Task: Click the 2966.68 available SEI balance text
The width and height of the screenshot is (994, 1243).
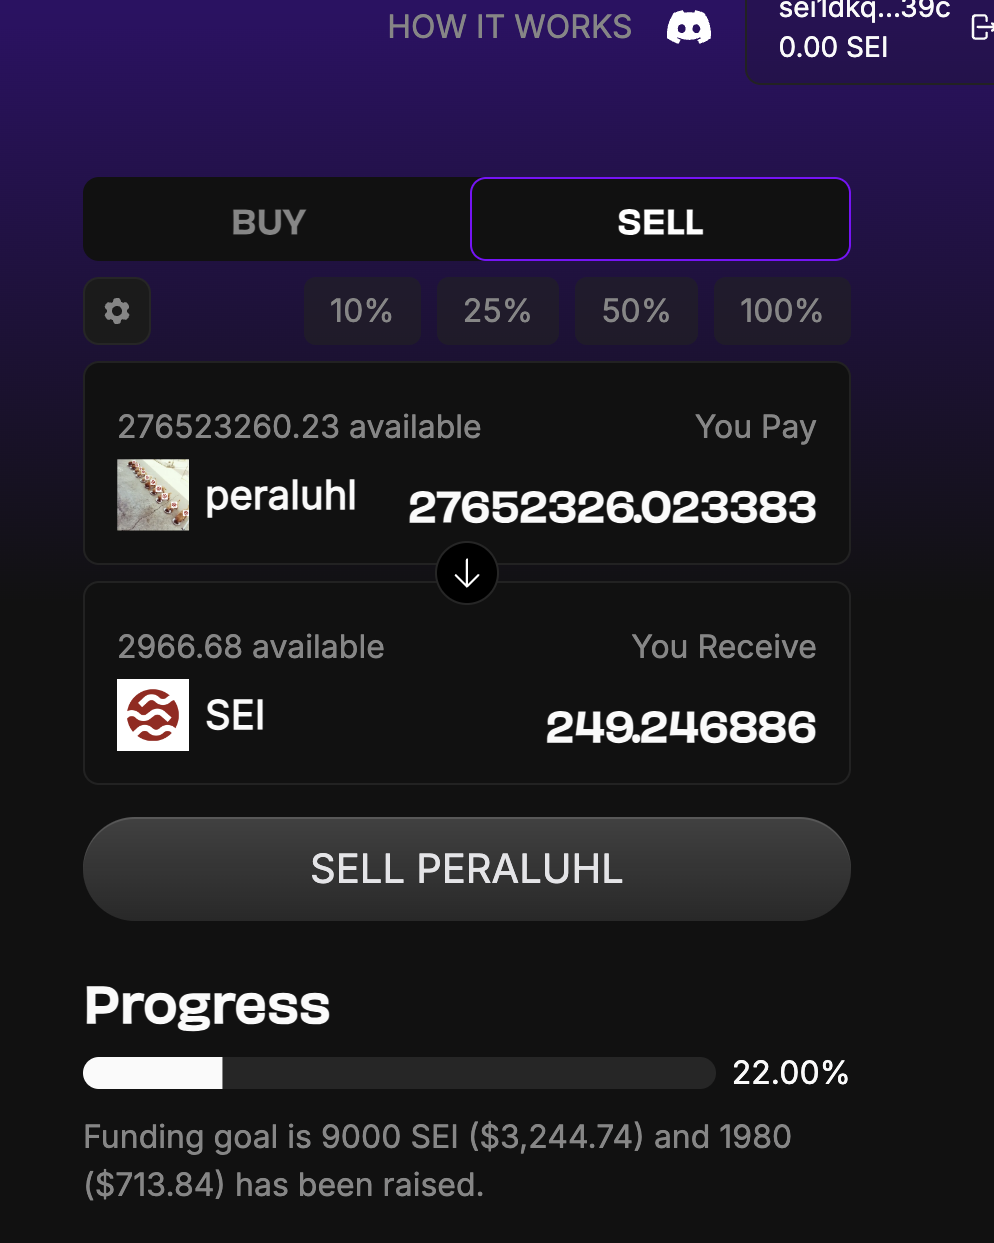Action: pos(251,647)
